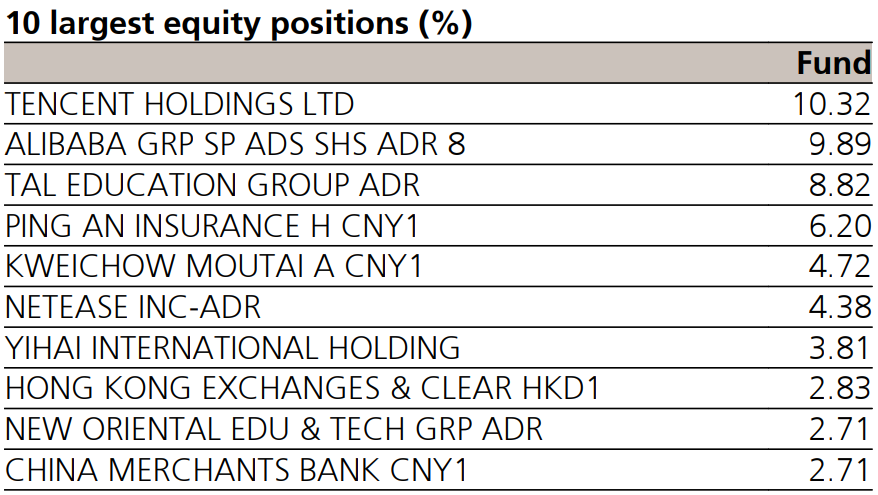
Task: Click the CHINA MERCHANTS BANK CNY1 row
Action: pos(237,469)
